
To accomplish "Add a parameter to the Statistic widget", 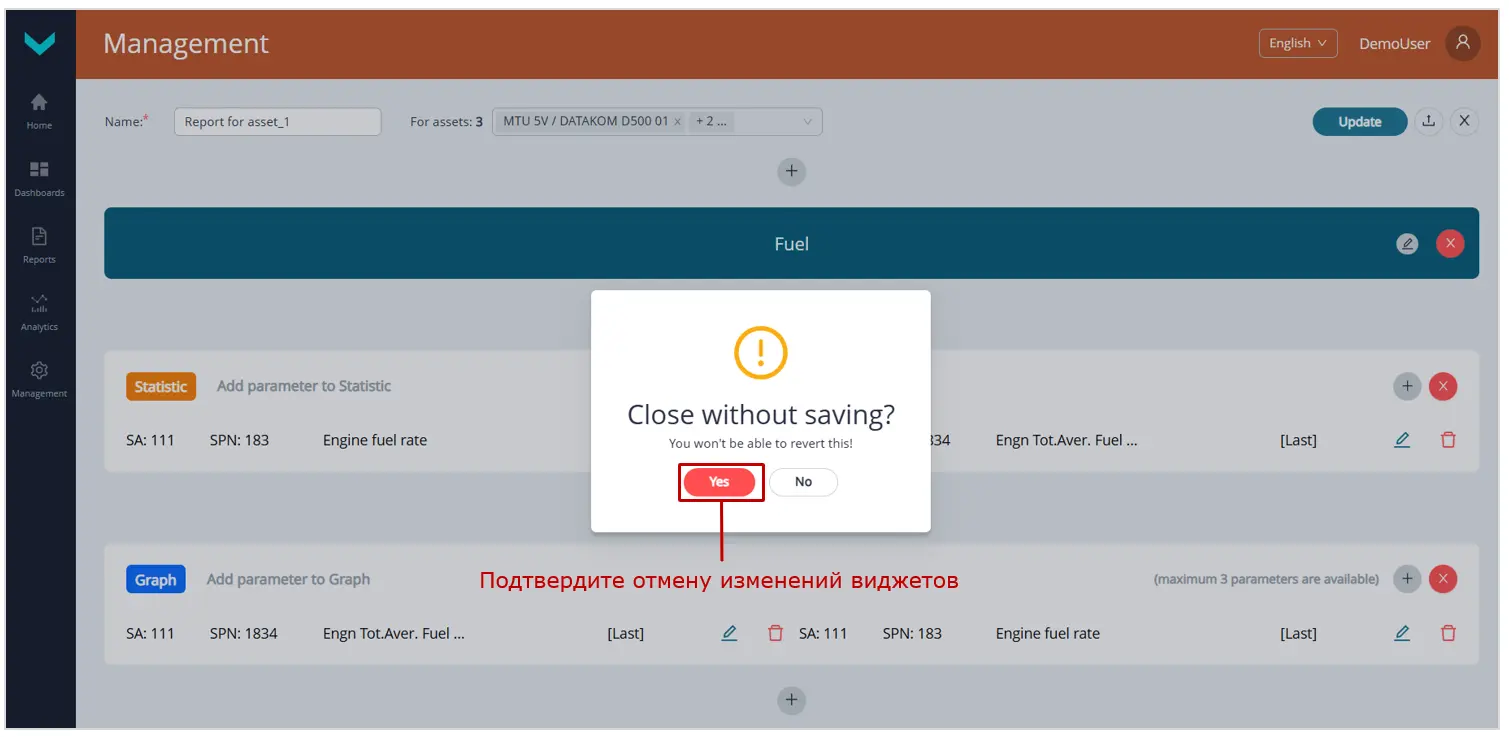I will pos(1407,386).
